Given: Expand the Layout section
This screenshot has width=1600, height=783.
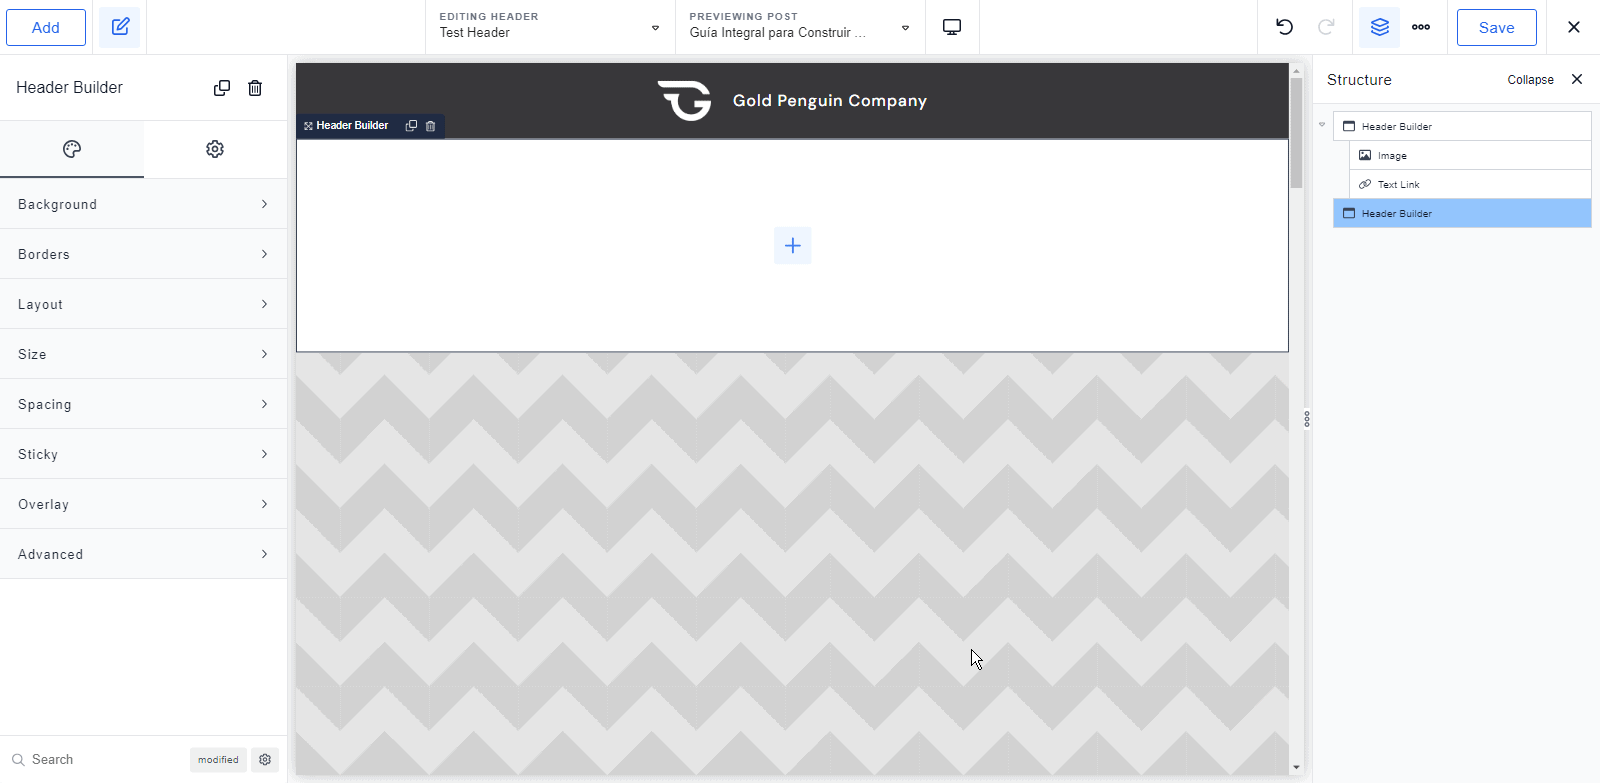Looking at the screenshot, I should tap(143, 304).
